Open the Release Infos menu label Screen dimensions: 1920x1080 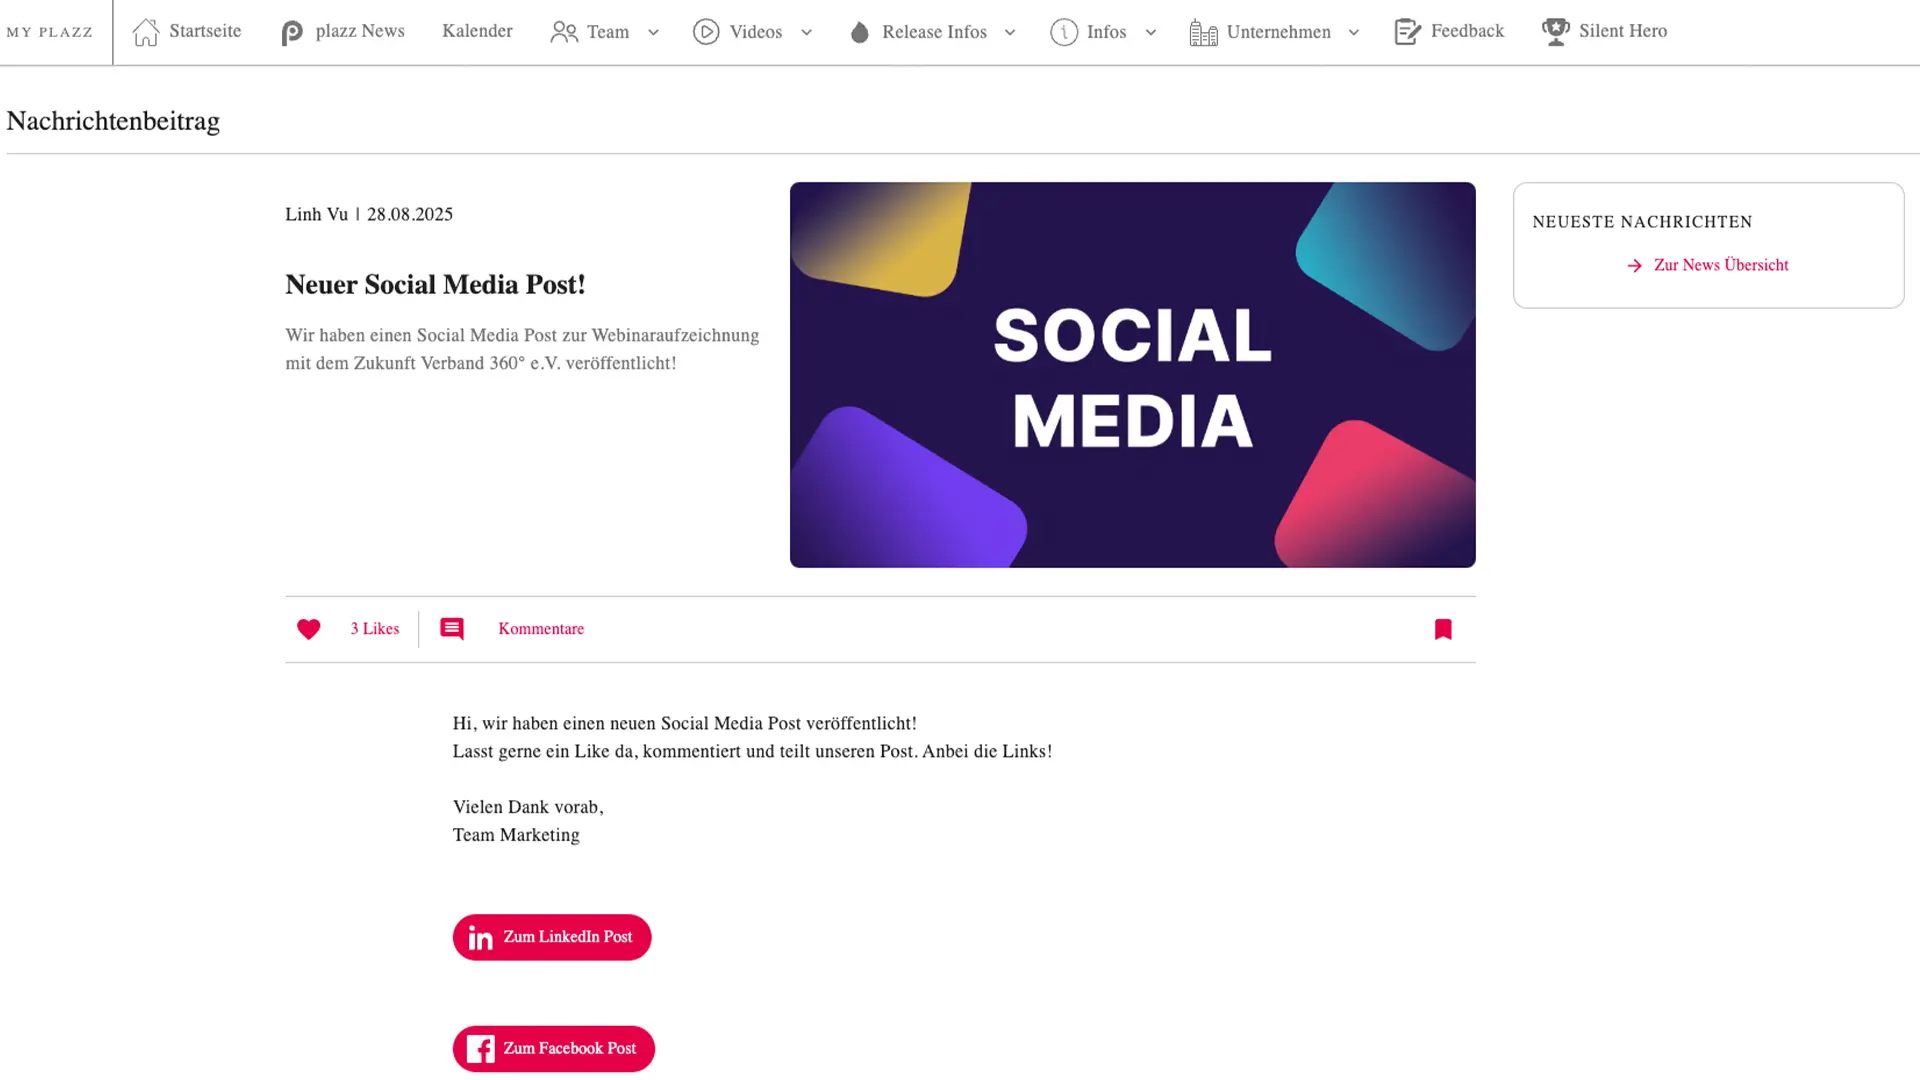934,32
